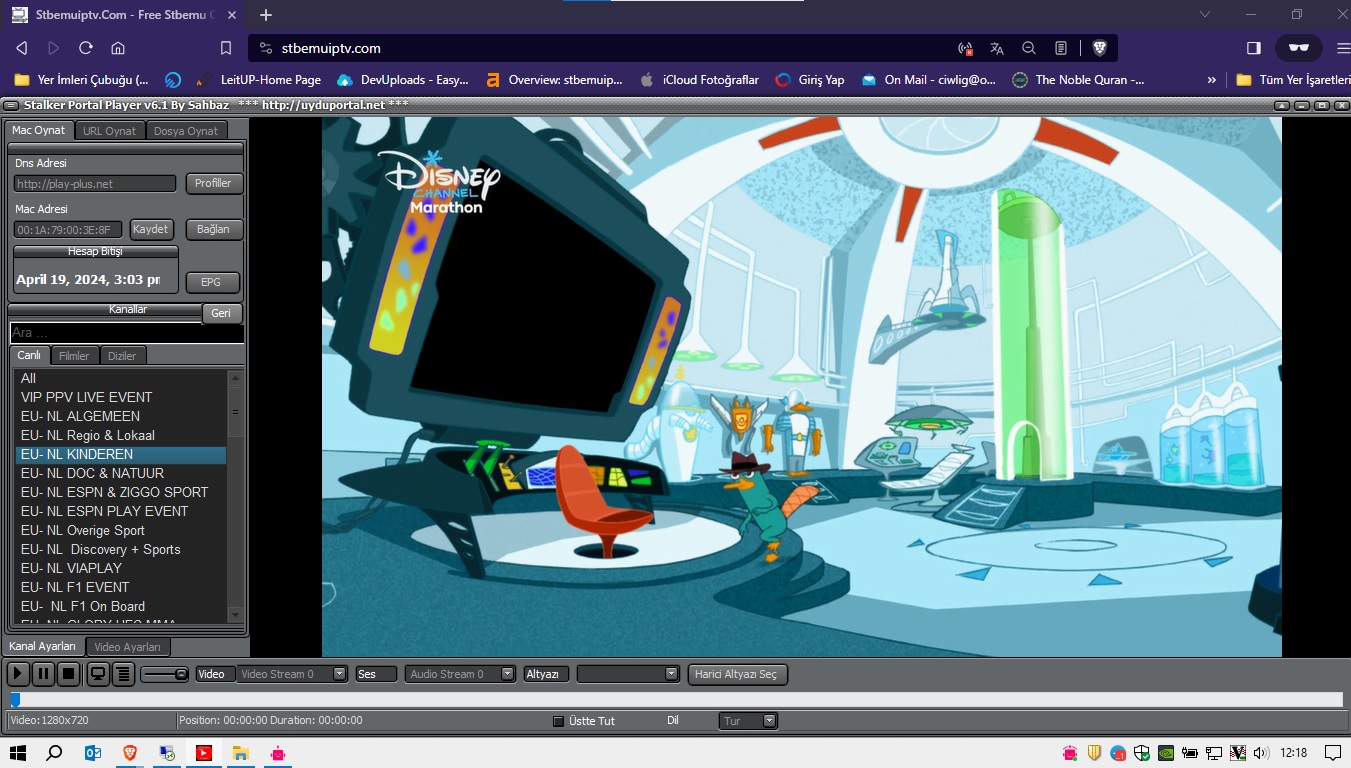Stop the stream with the Stop button
This screenshot has height=768, width=1351.
click(x=68, y=674)
